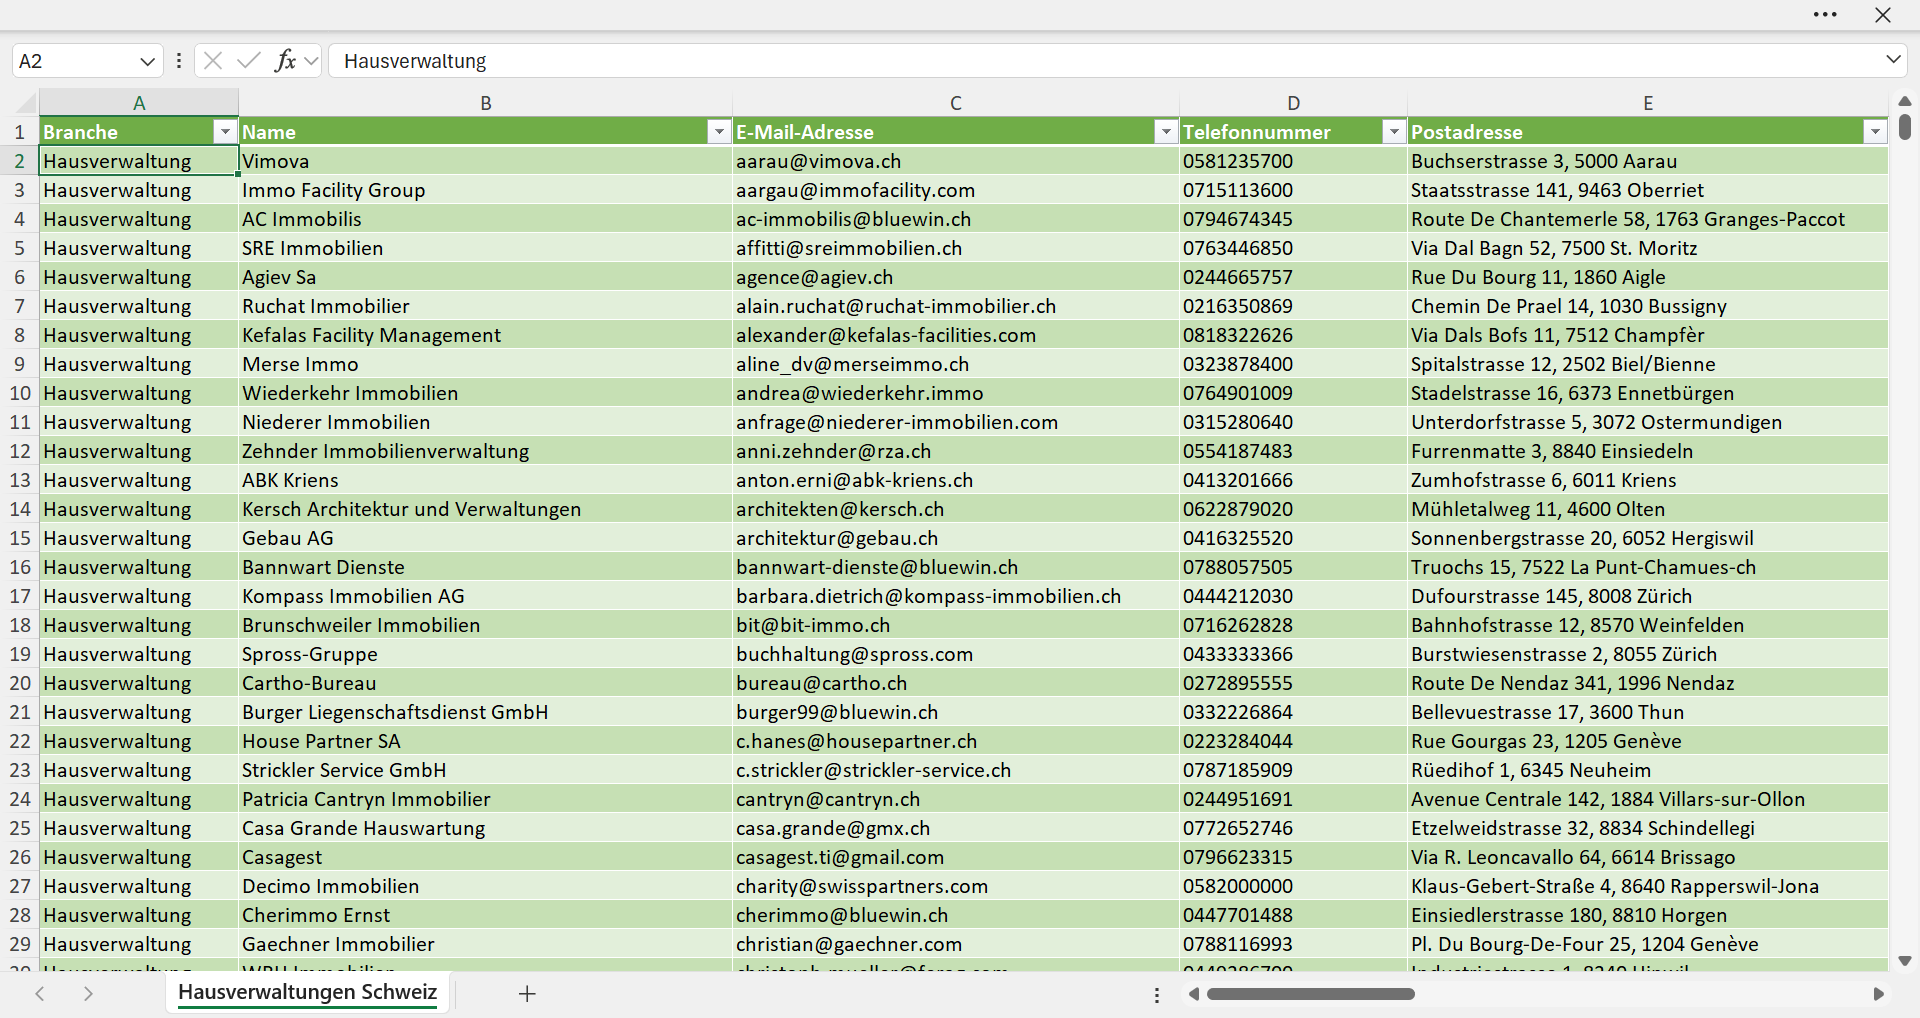
Task: Click the horizontal scrollbar thumb
Action: point(1311,994)
